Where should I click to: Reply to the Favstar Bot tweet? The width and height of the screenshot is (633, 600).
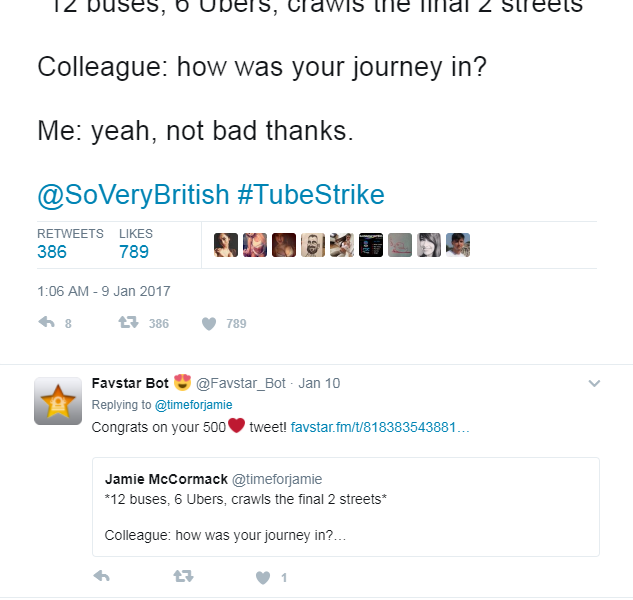[x=100, y=577]
